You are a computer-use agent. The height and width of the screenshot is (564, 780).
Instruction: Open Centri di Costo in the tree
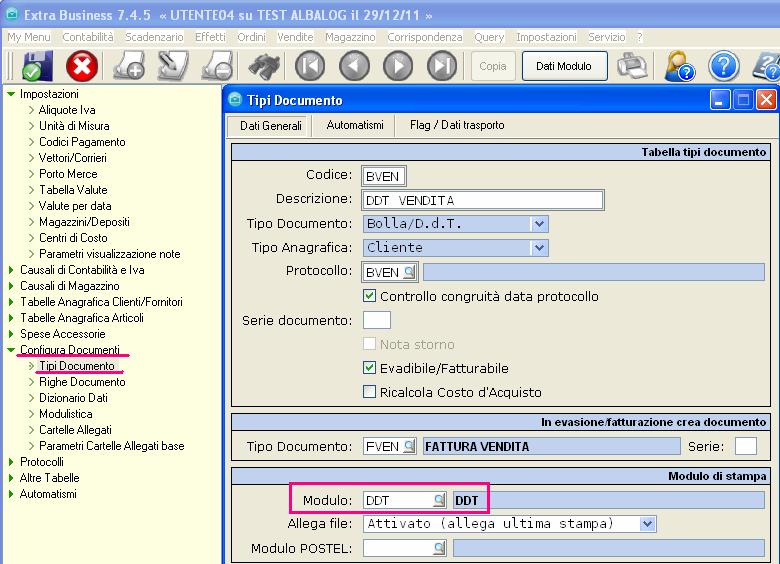click(x=73, y=238)
